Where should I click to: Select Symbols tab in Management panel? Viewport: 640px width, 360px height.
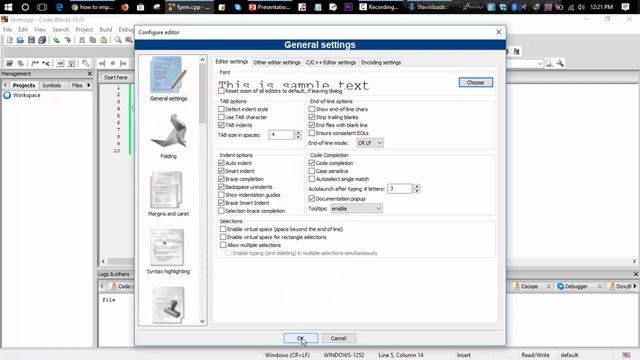[51, 85]
